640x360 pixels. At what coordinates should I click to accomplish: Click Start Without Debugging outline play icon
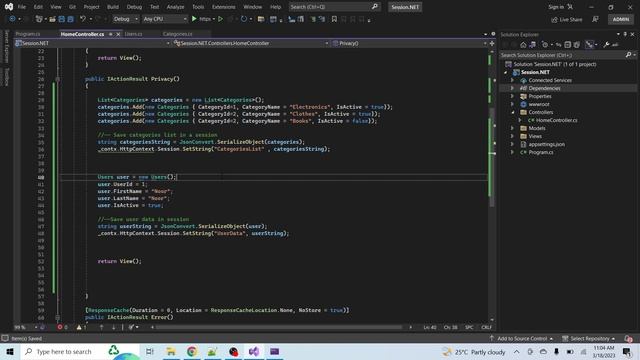(x=220, y=19)
